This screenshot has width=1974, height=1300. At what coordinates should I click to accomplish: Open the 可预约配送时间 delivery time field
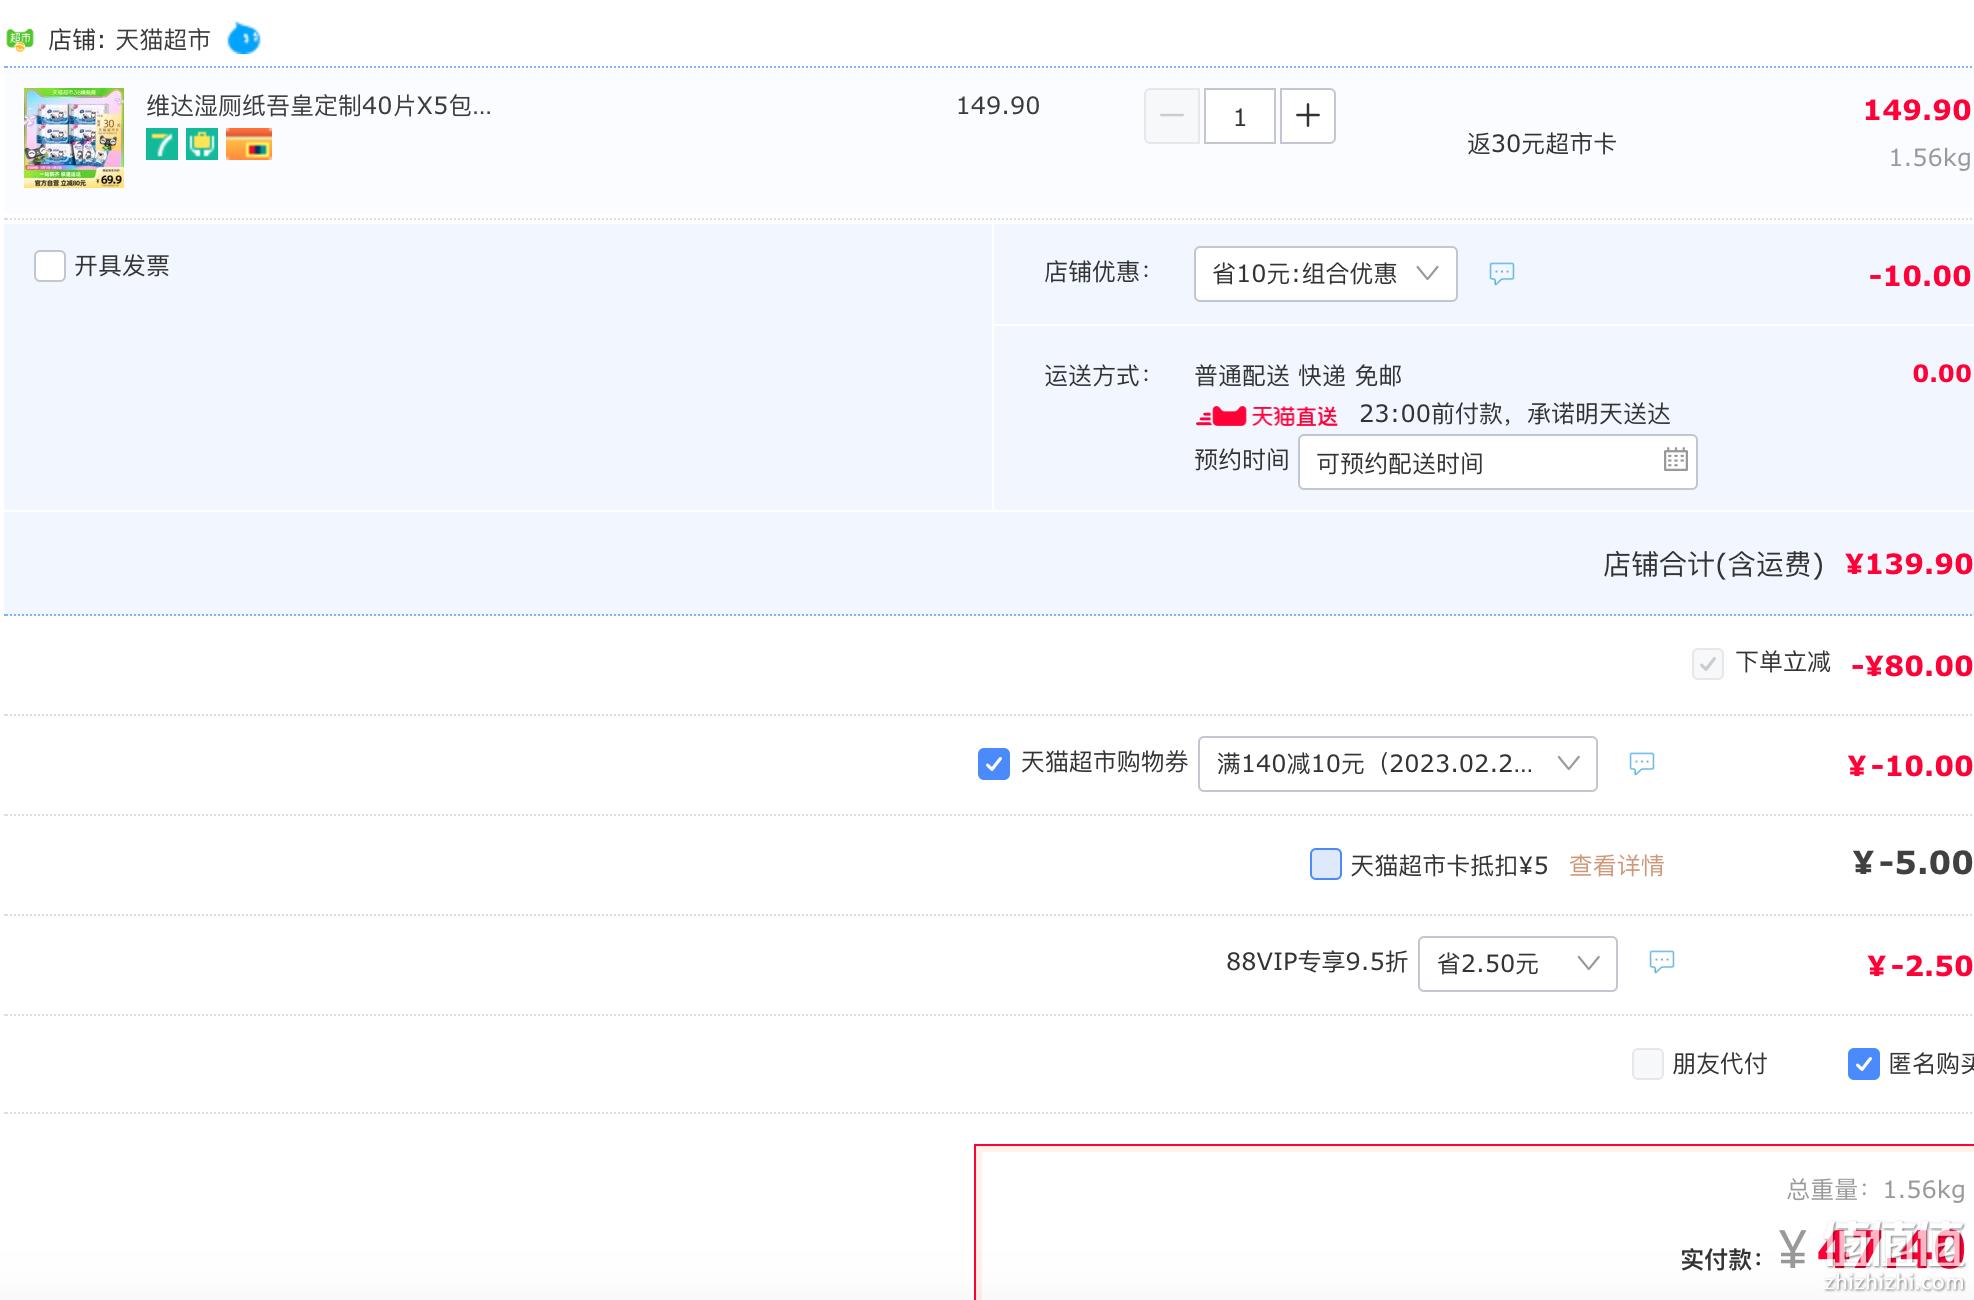(x=1498, y=462)
